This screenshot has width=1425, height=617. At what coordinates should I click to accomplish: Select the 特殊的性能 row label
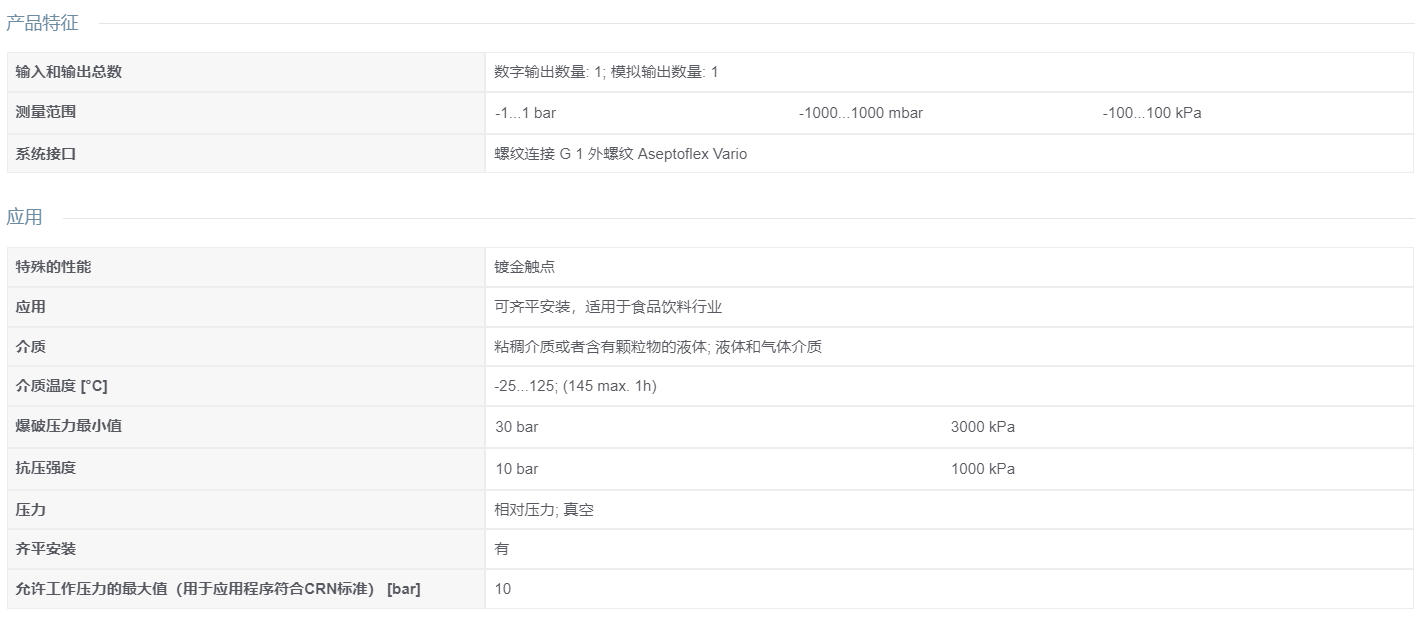(x=53, y=267)
